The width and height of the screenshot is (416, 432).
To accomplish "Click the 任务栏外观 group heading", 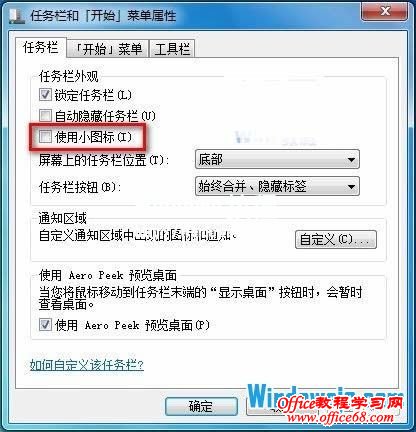I will coord(69,77).
